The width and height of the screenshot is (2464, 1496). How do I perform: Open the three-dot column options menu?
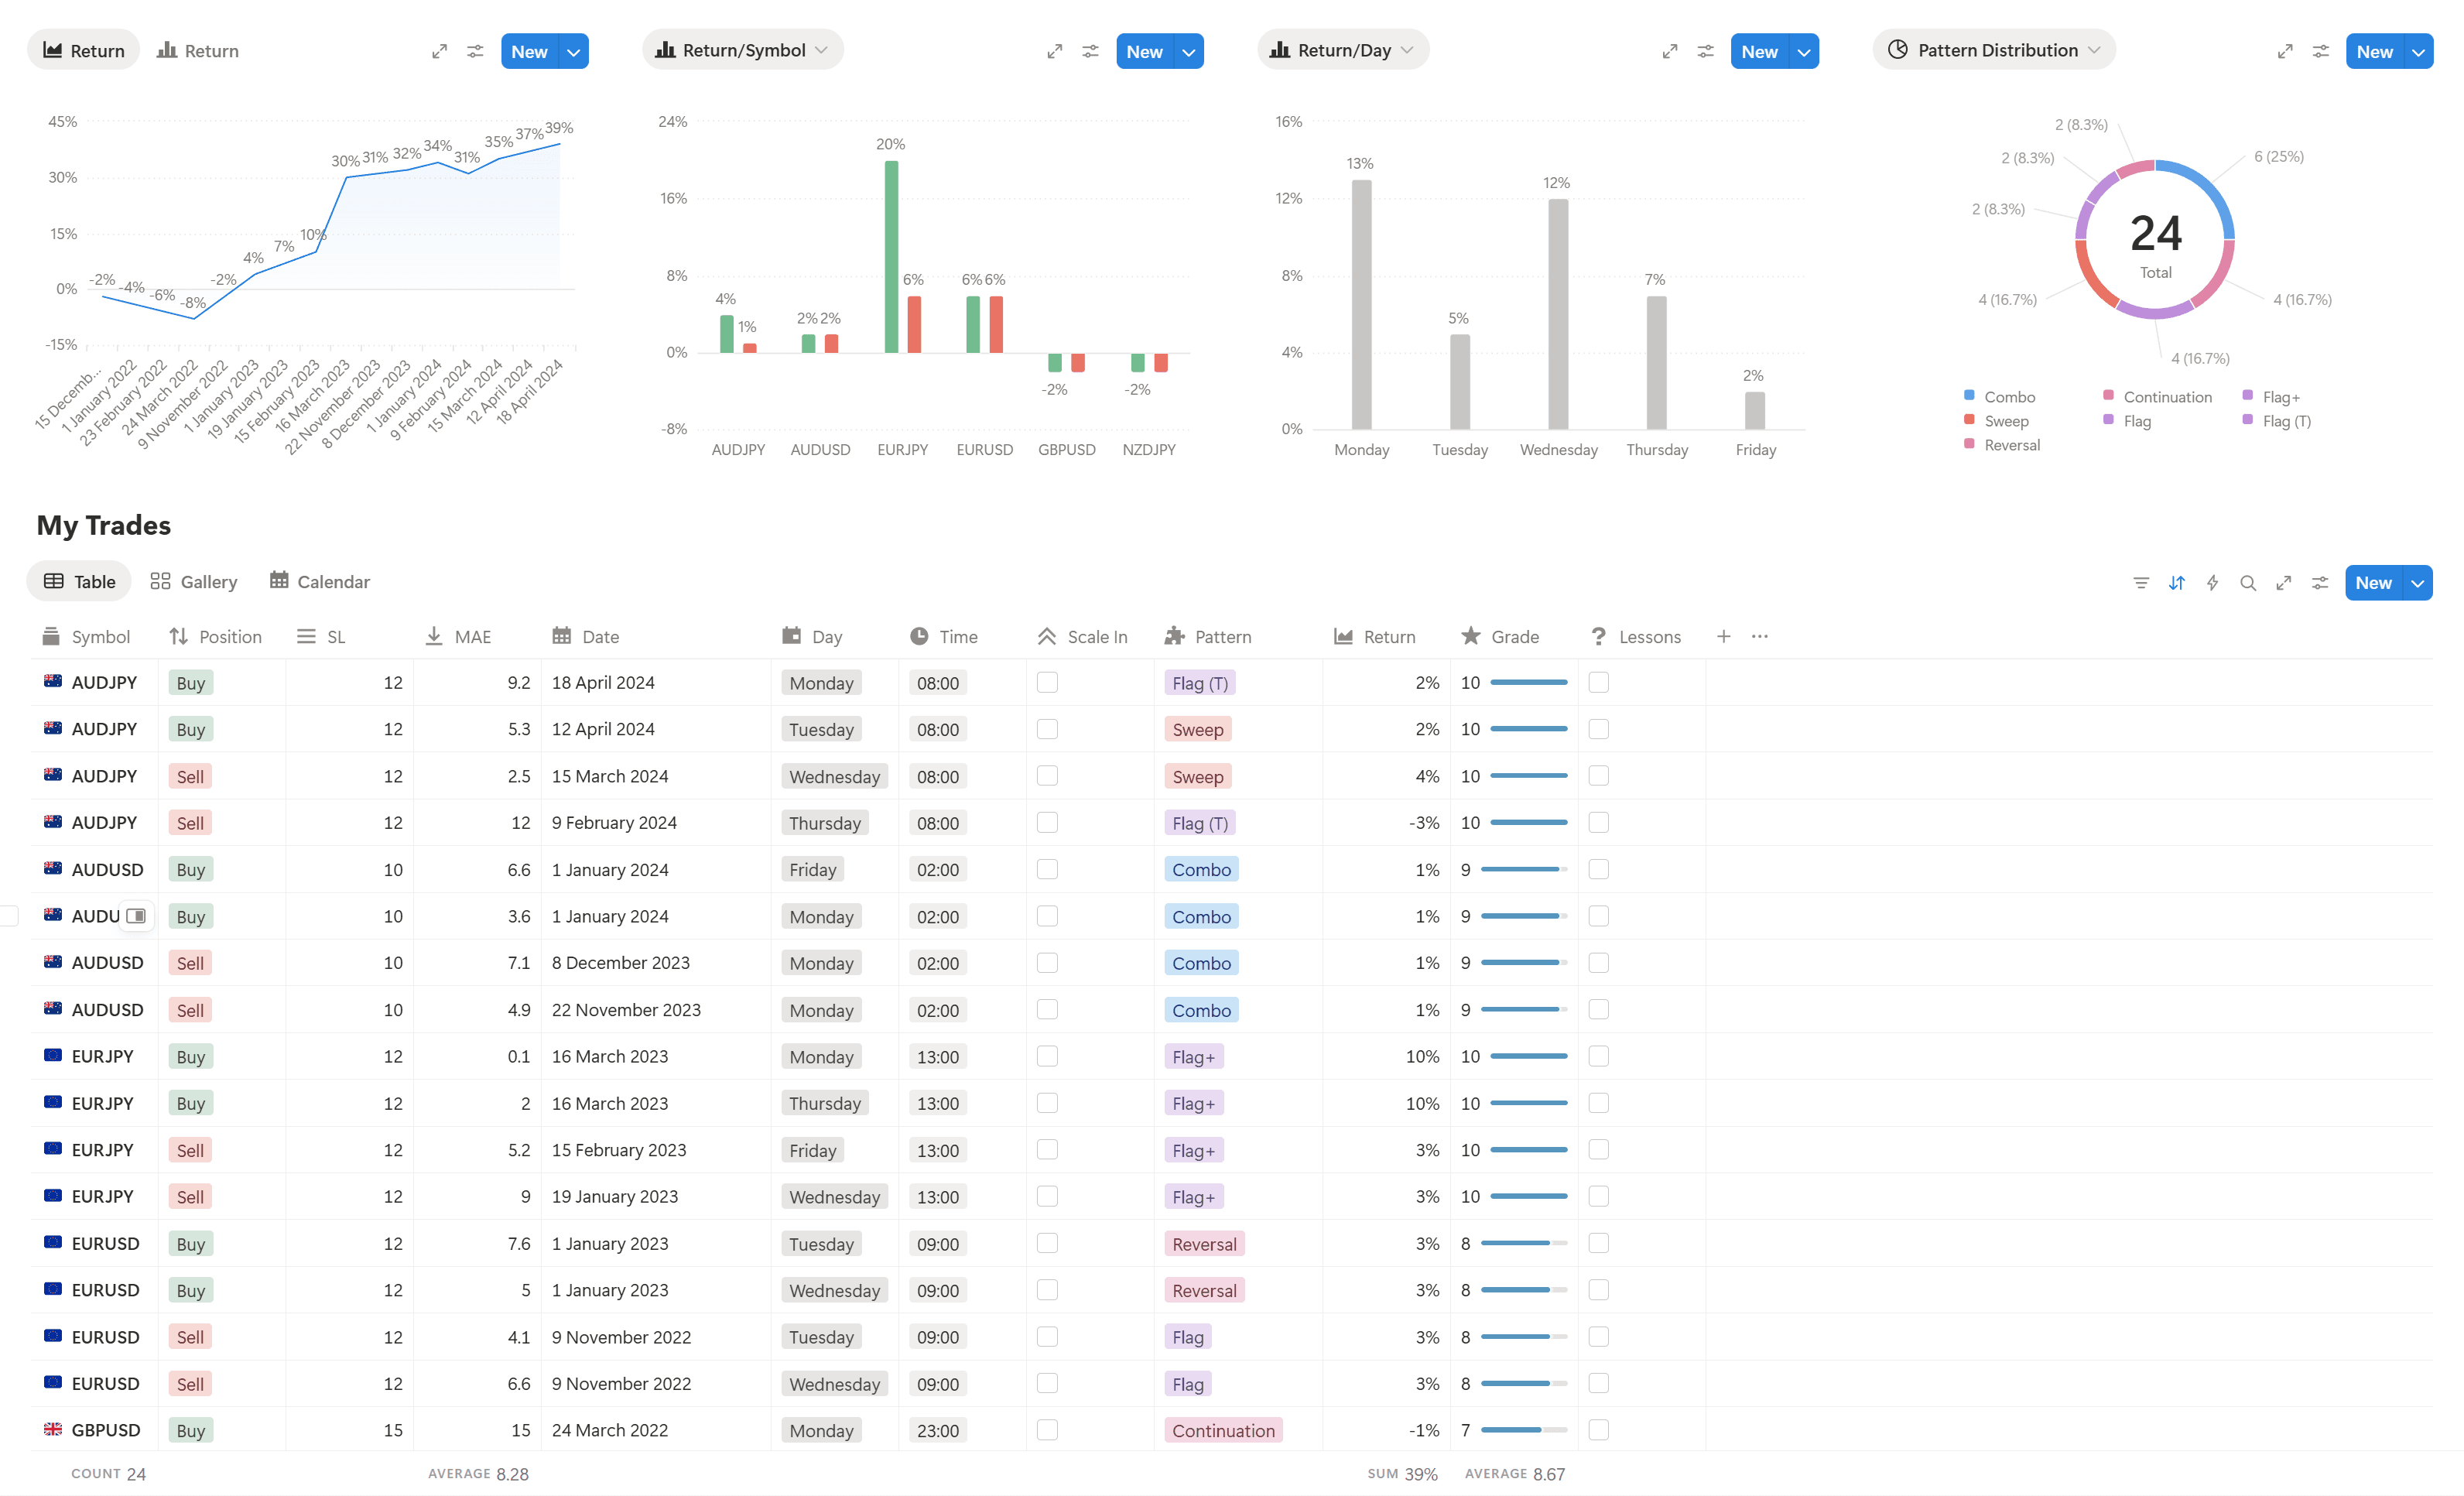tap(1760, 637)
